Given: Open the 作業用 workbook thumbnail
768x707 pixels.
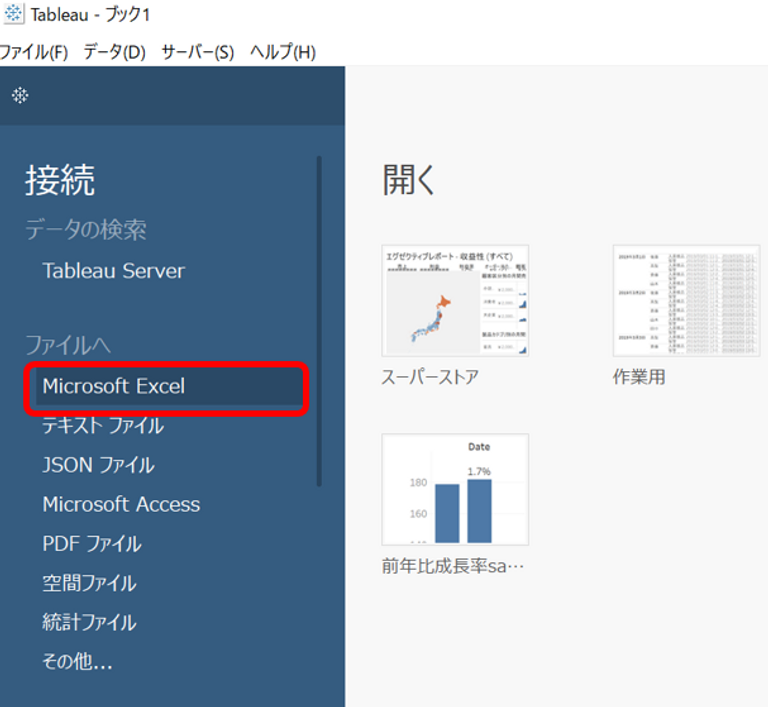Looking at the screenshot, I should tap(686, 301).
